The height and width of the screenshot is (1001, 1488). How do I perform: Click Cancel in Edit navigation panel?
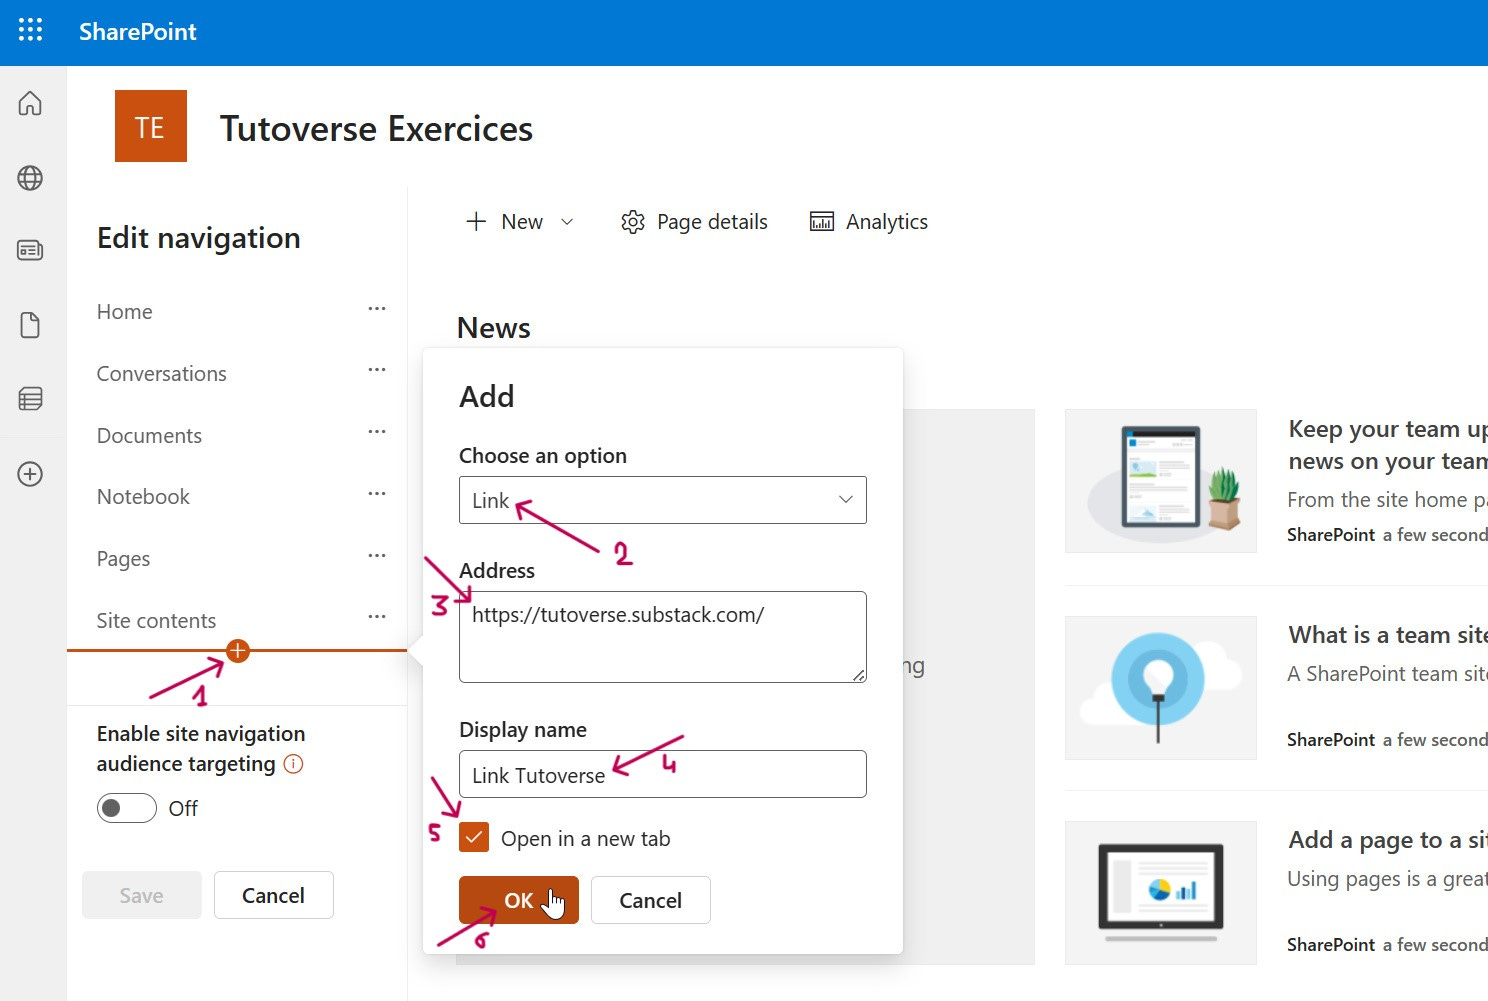274,895
